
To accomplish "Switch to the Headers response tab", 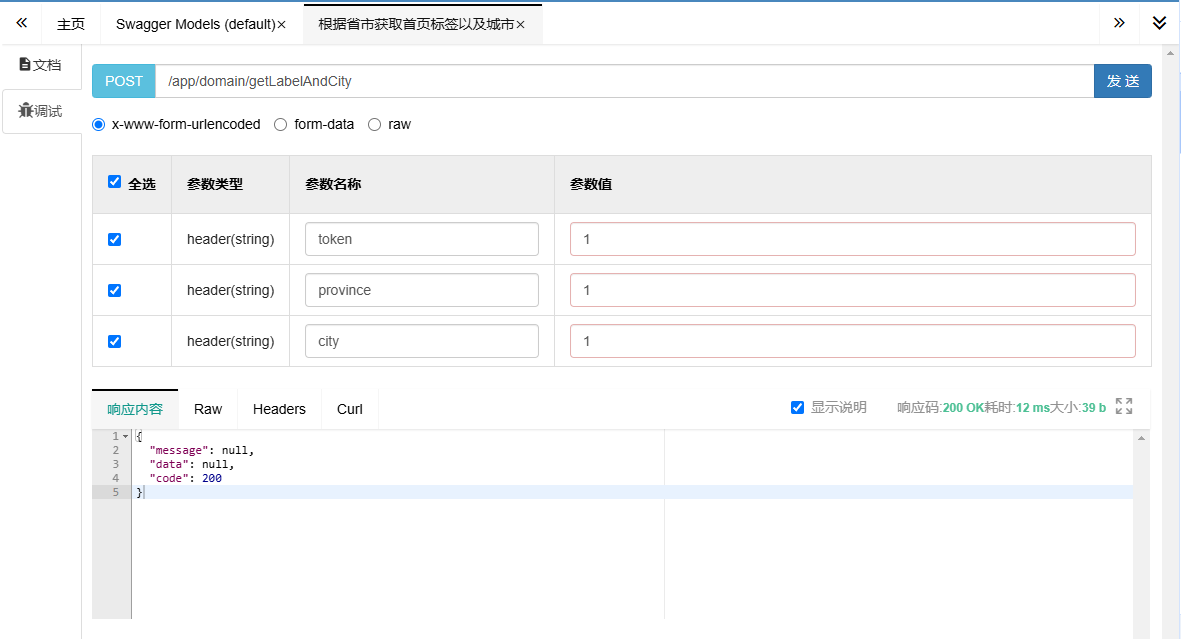I will [279, 408].
